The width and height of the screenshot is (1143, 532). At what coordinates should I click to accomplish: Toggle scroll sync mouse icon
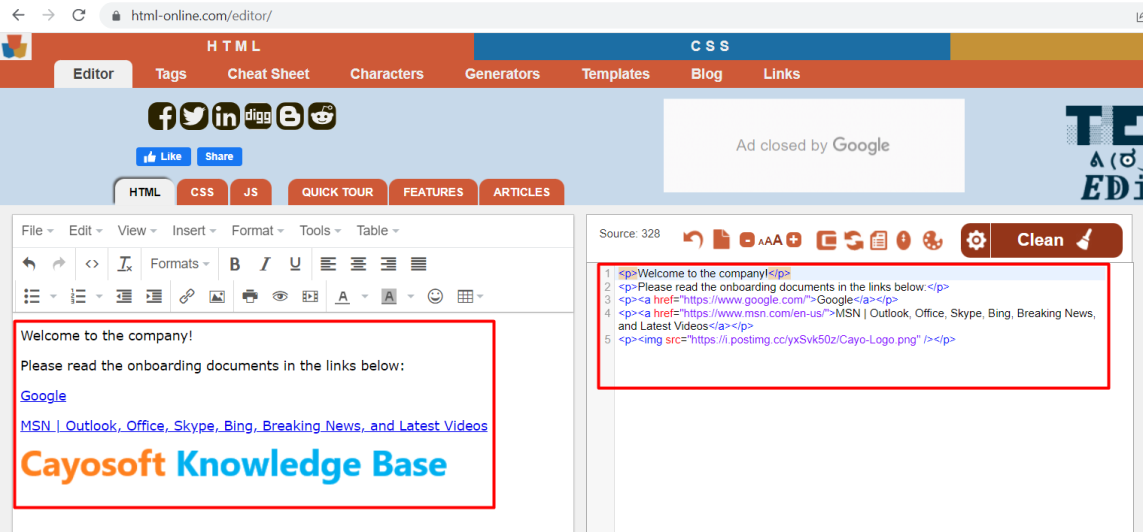[x=904, y=240]
